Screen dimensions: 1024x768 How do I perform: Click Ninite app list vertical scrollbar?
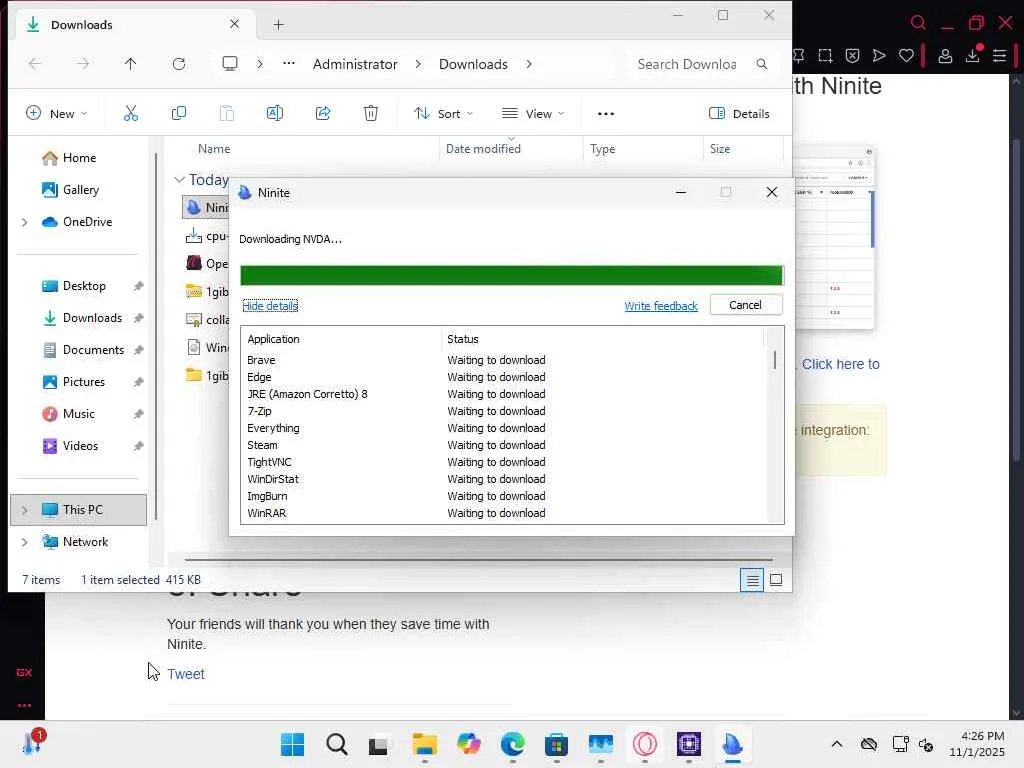tap(775, 360)
